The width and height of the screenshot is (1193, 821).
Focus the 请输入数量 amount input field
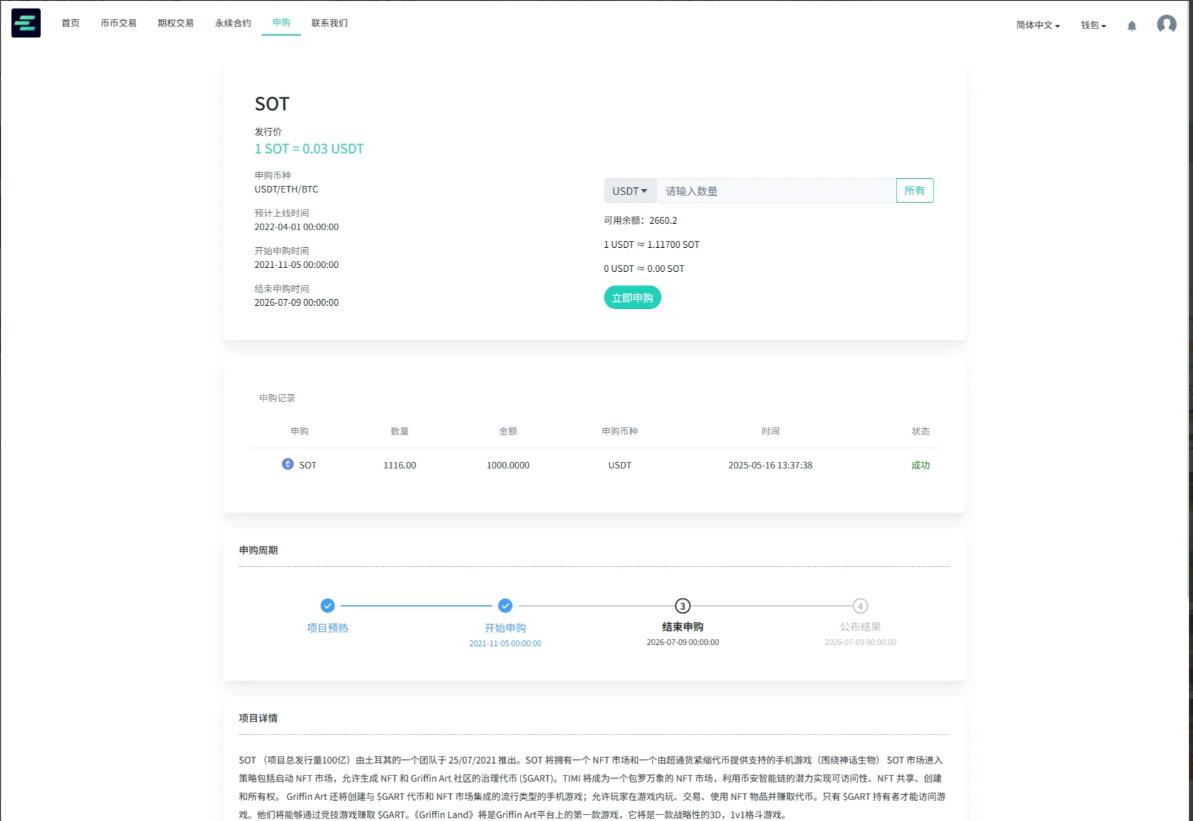(x=775, y=191)
